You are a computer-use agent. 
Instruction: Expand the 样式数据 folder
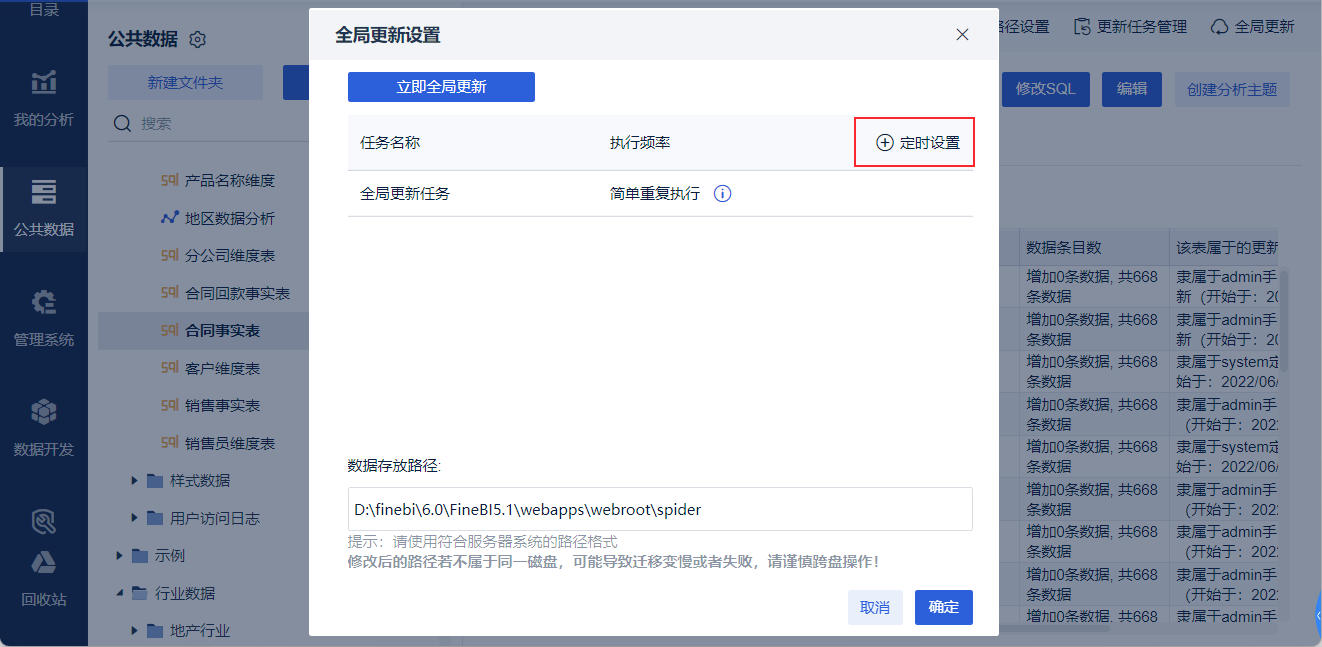coord(135,481)
